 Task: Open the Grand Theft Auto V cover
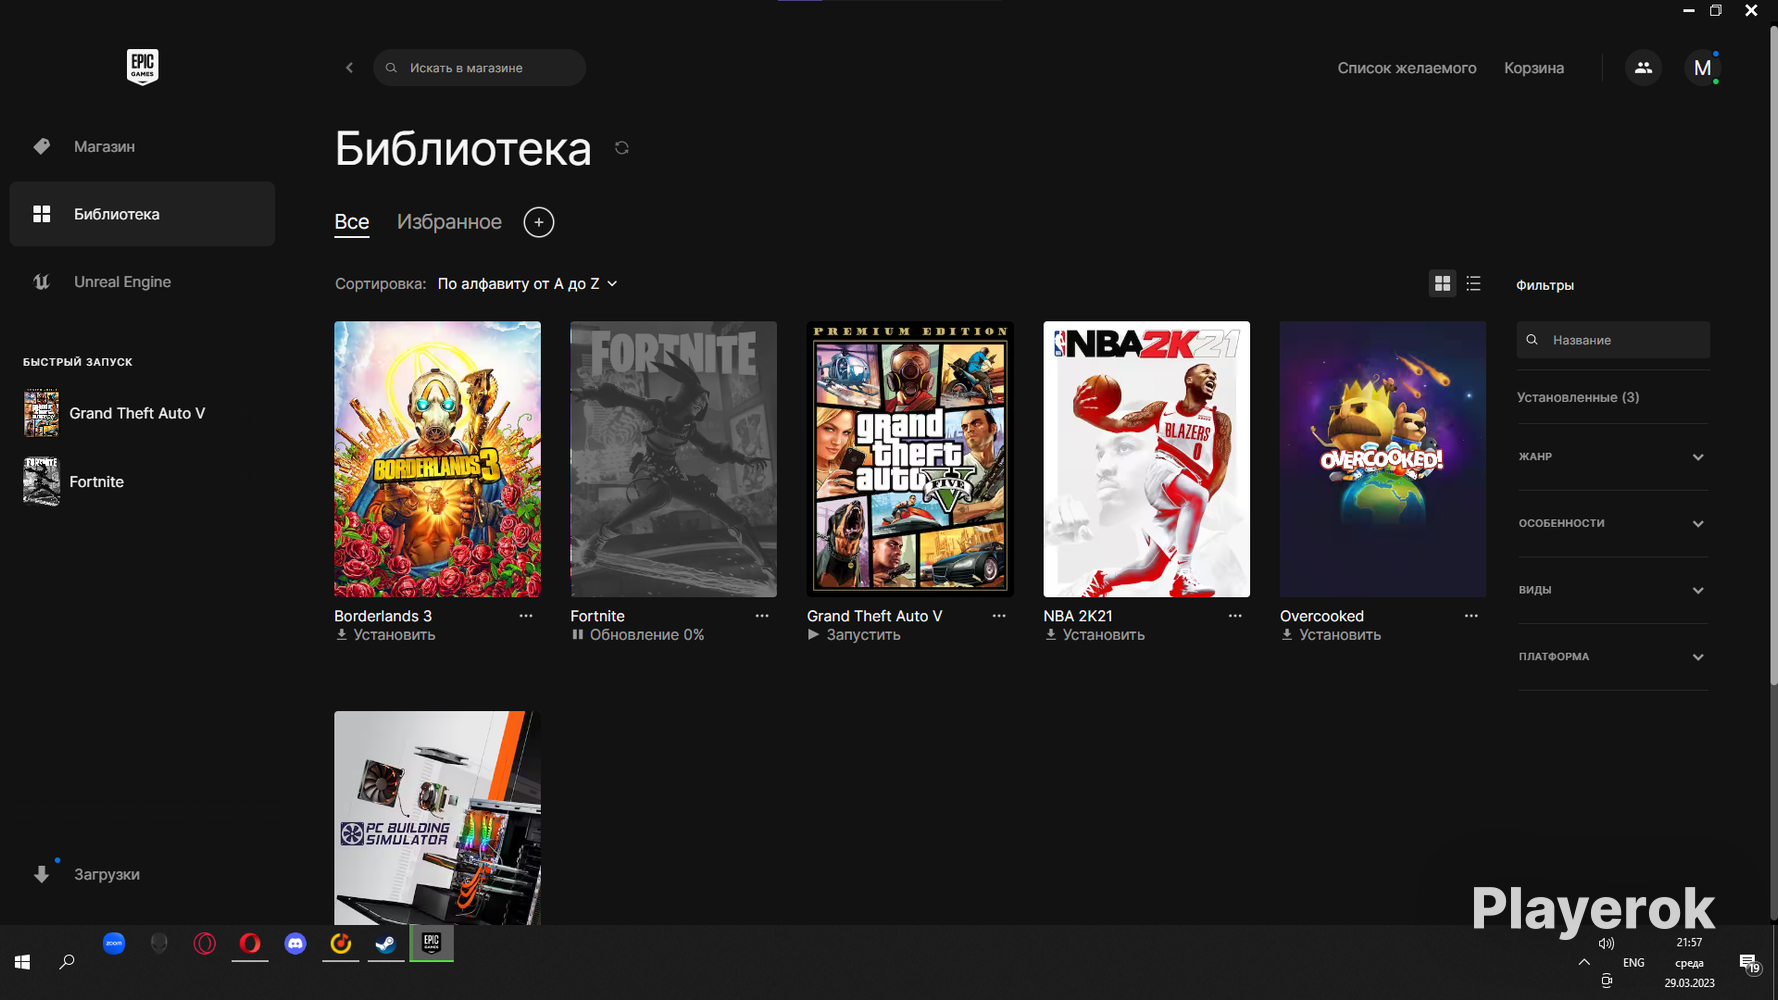coord(910,459)
